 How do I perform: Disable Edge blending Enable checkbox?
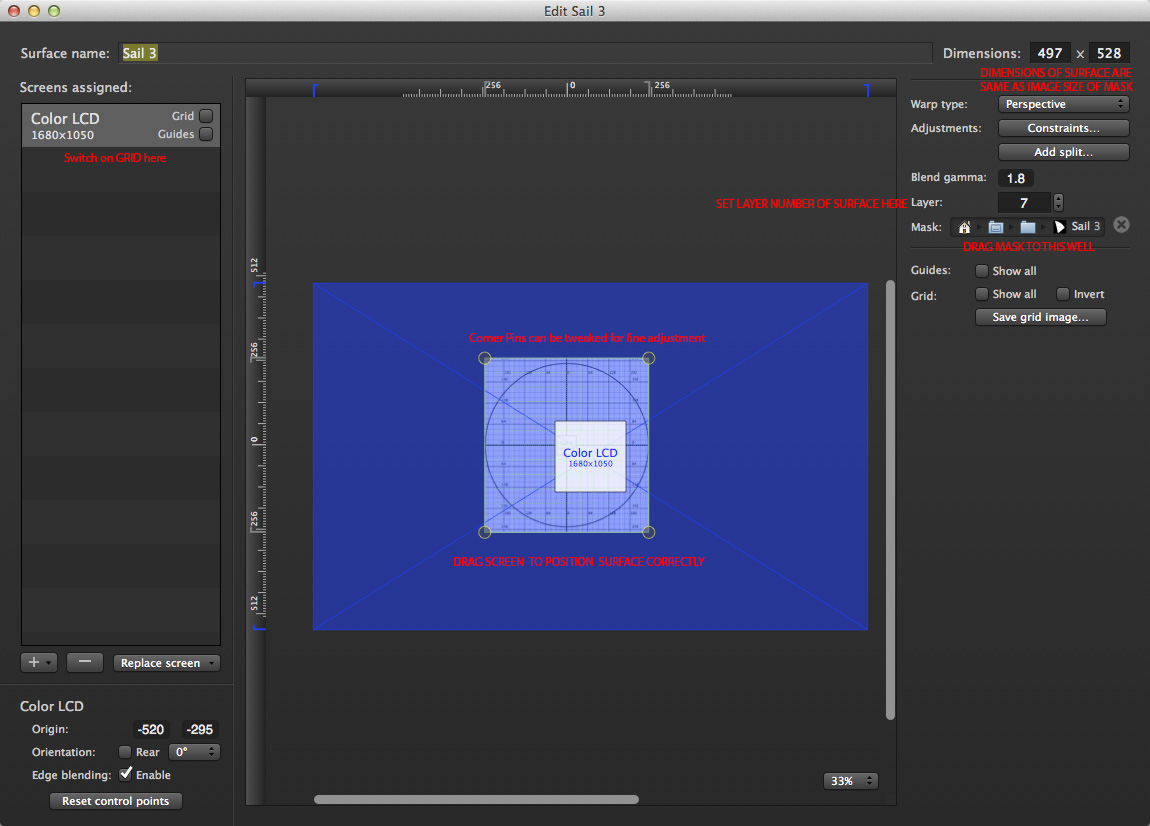pyautogui.click(x=126, y=774)
